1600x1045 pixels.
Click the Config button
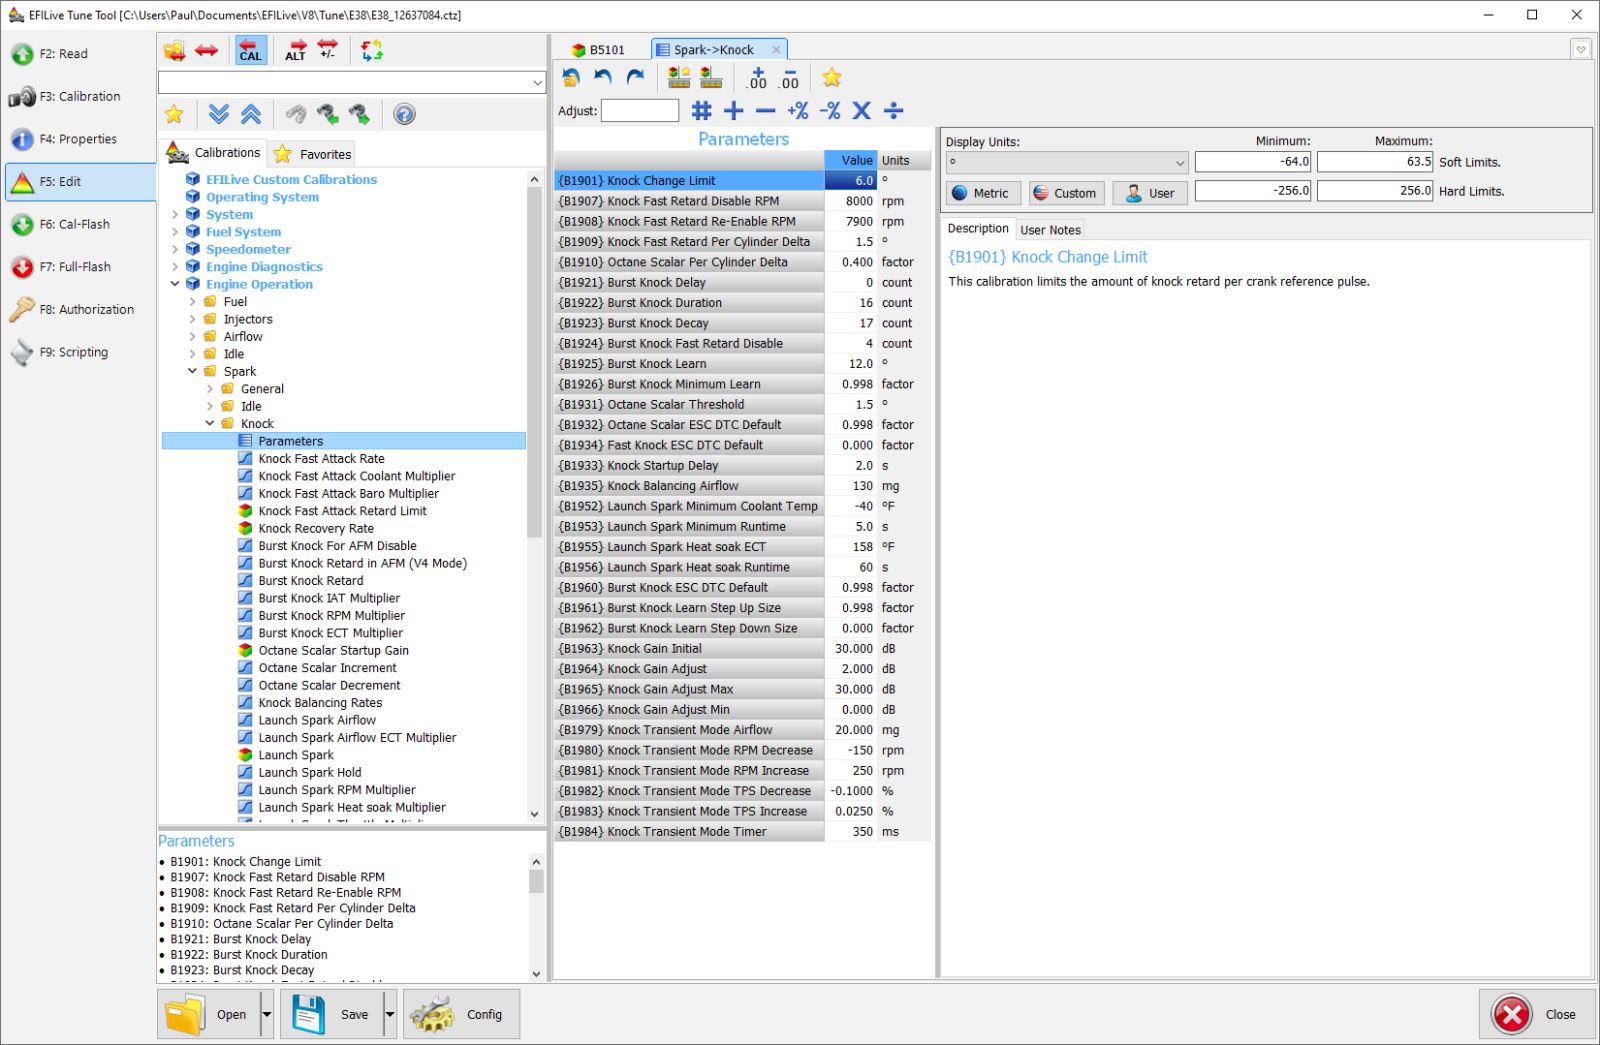461,1014
